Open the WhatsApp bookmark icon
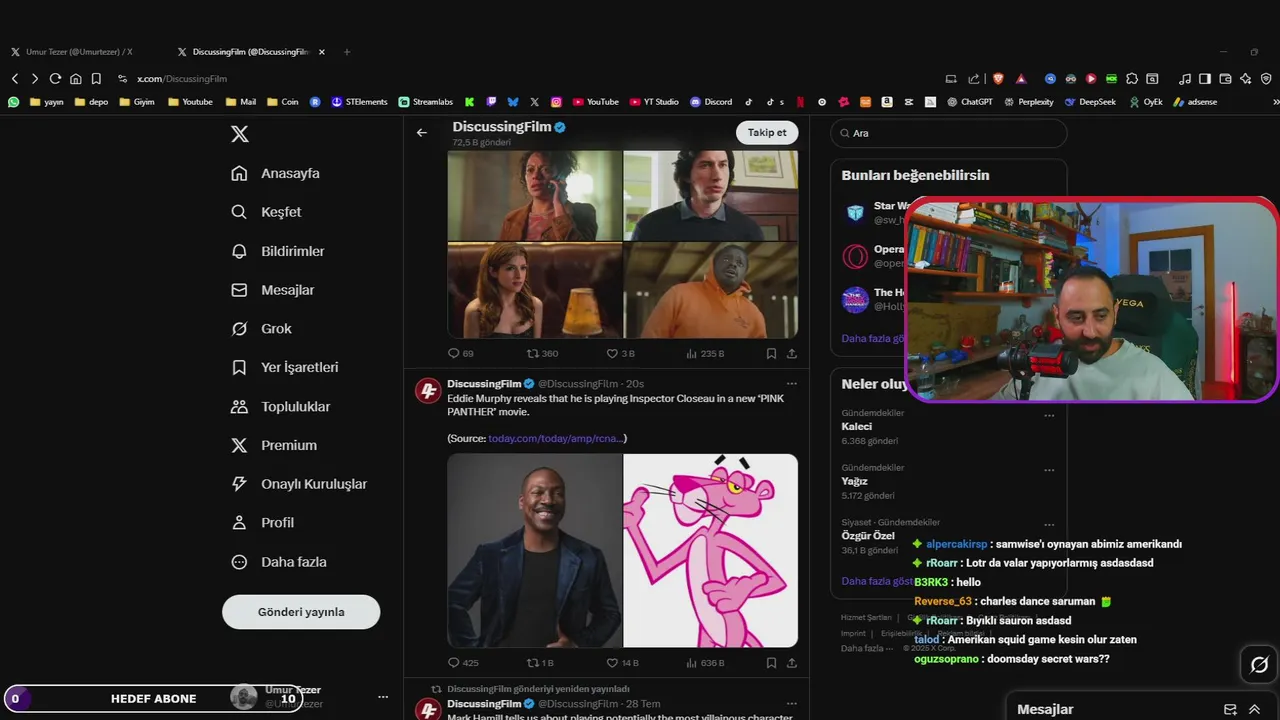1280x720 pixels. pos(13,102)
